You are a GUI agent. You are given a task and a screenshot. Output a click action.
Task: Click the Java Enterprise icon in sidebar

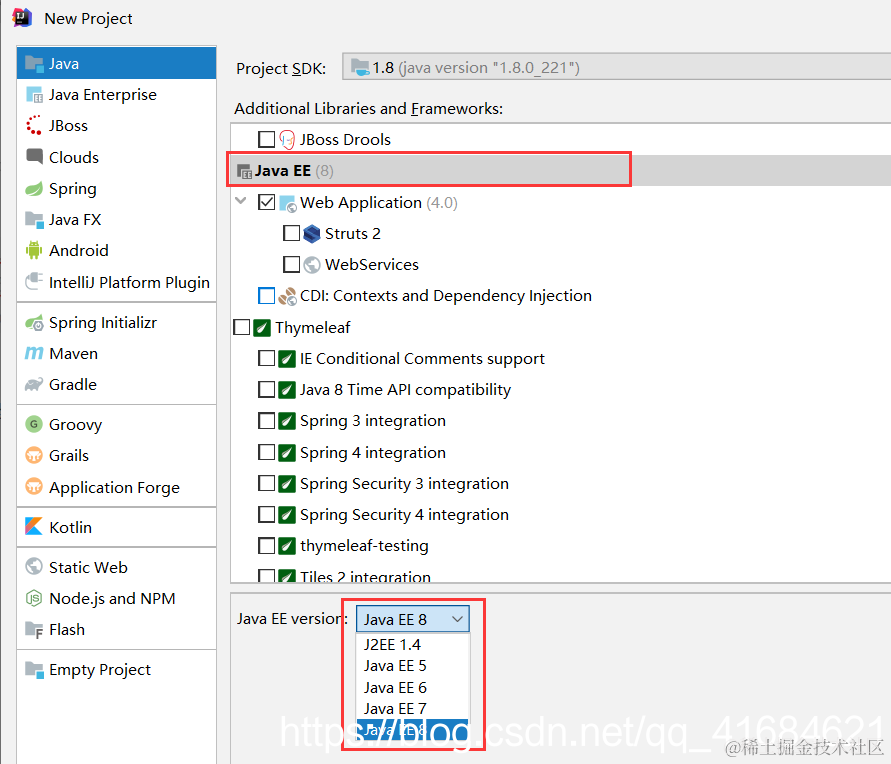[x=34, y=95]
